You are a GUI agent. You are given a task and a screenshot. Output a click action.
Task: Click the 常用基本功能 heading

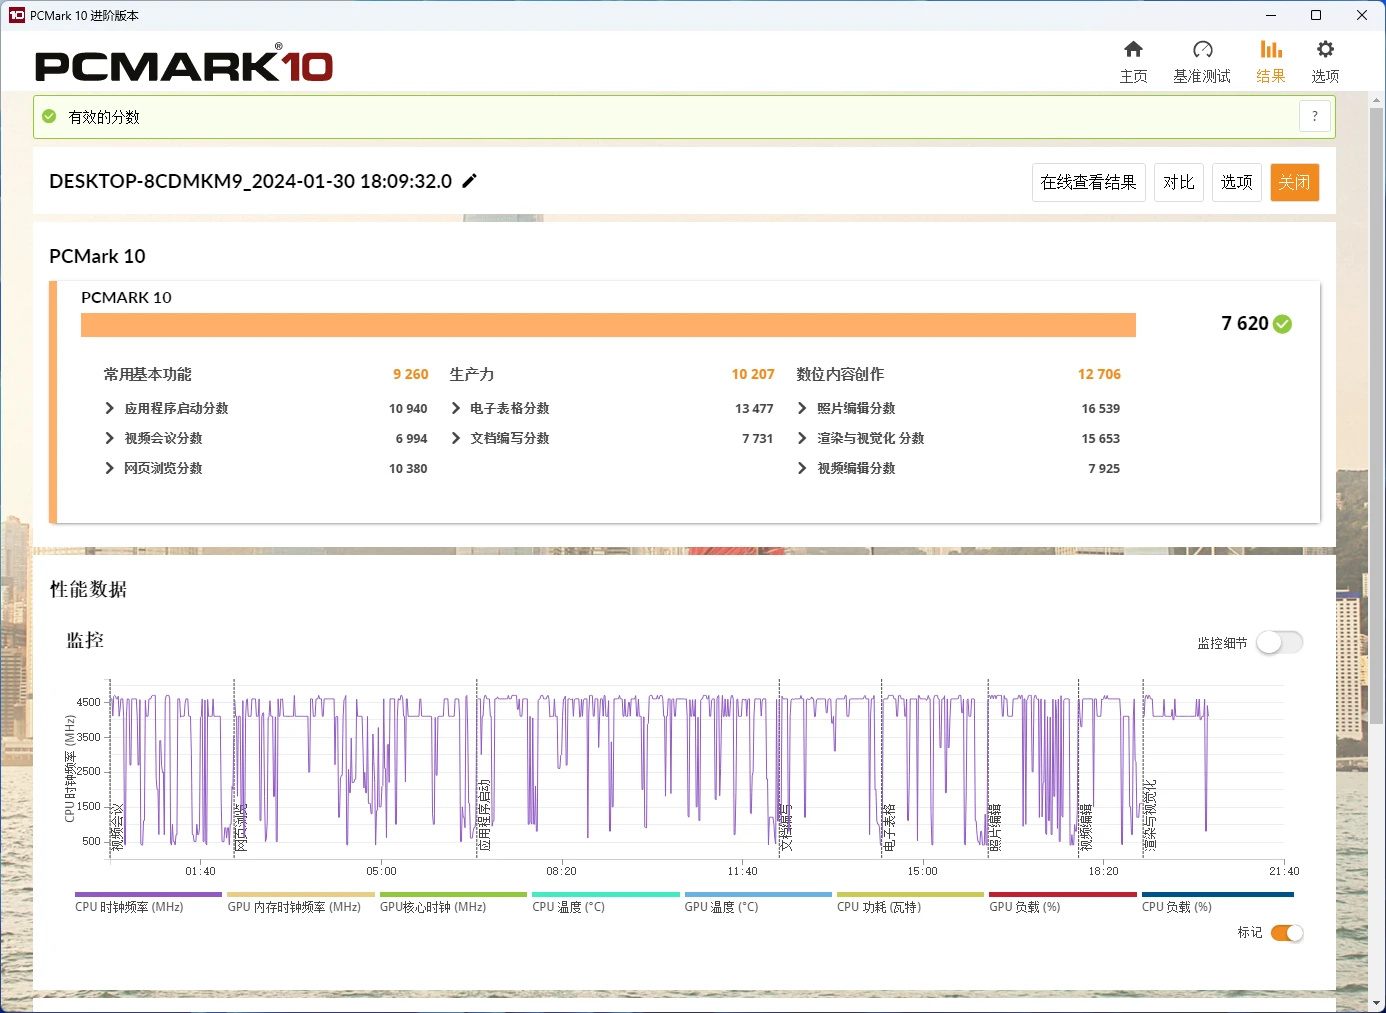pos(148,374)
